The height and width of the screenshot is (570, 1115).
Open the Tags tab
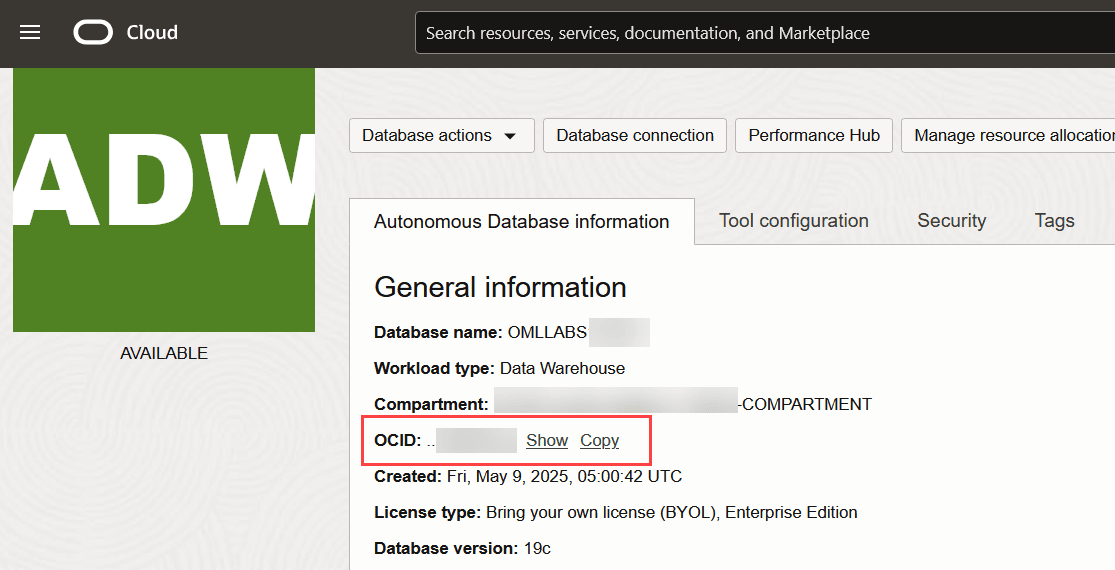tap(1055, 221)
